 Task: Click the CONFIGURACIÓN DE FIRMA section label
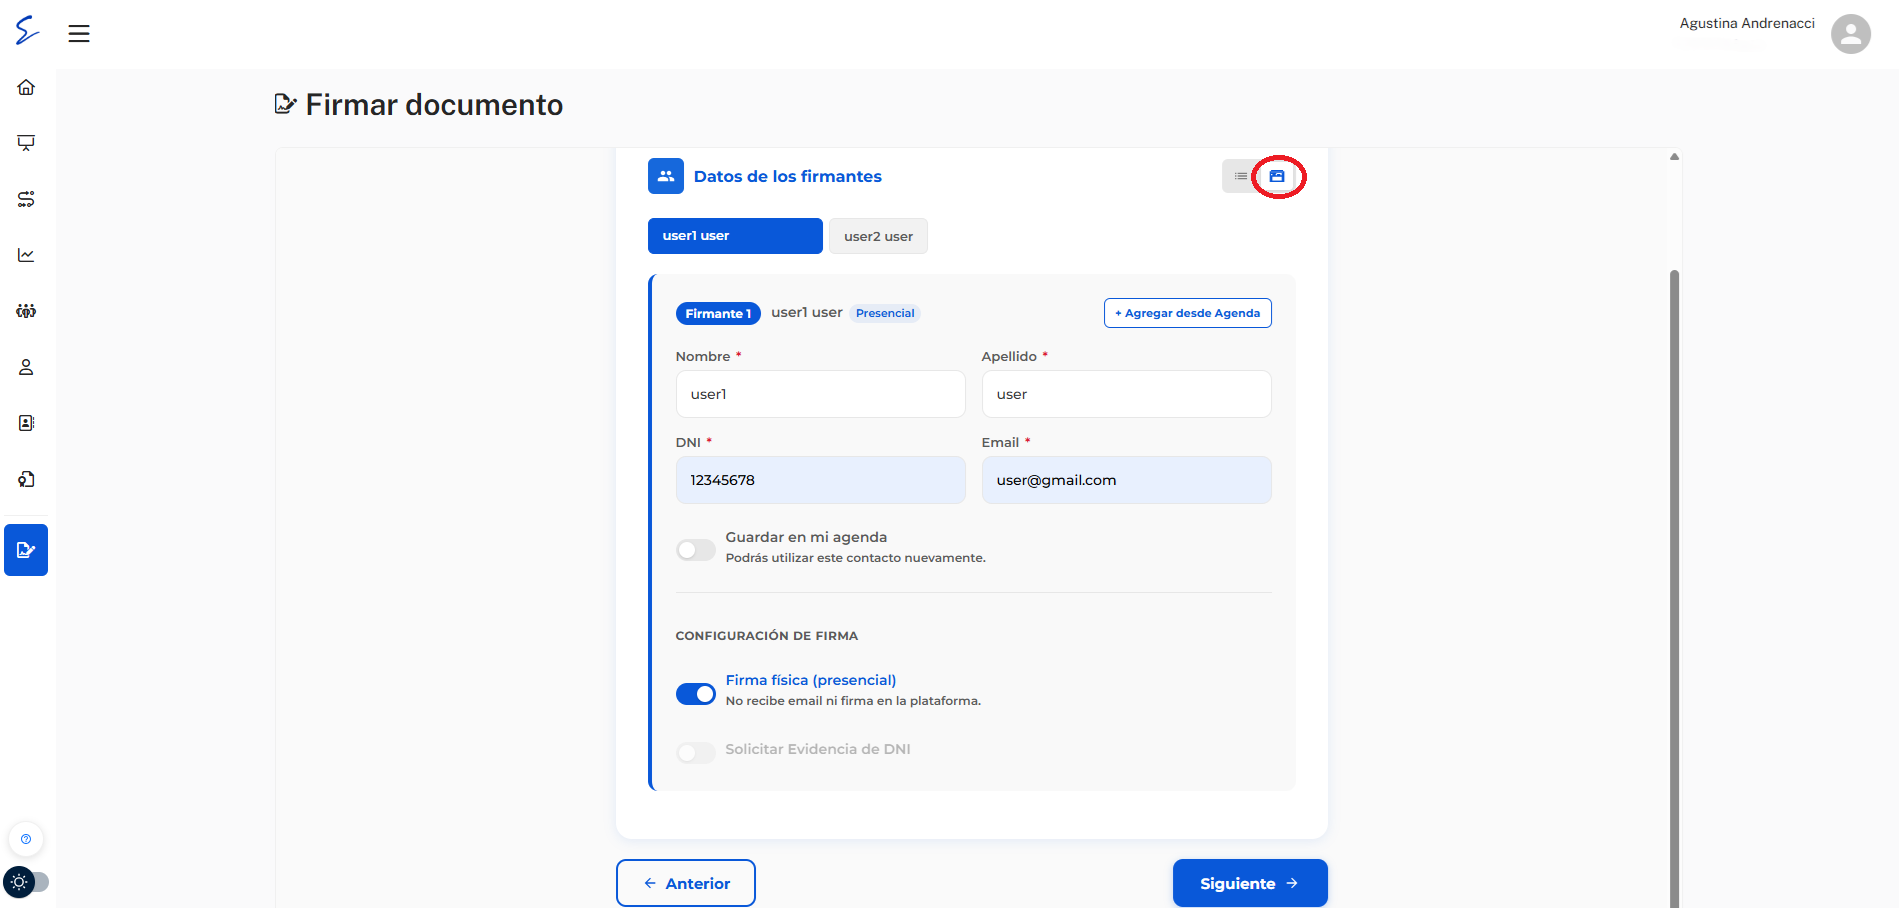767,636
